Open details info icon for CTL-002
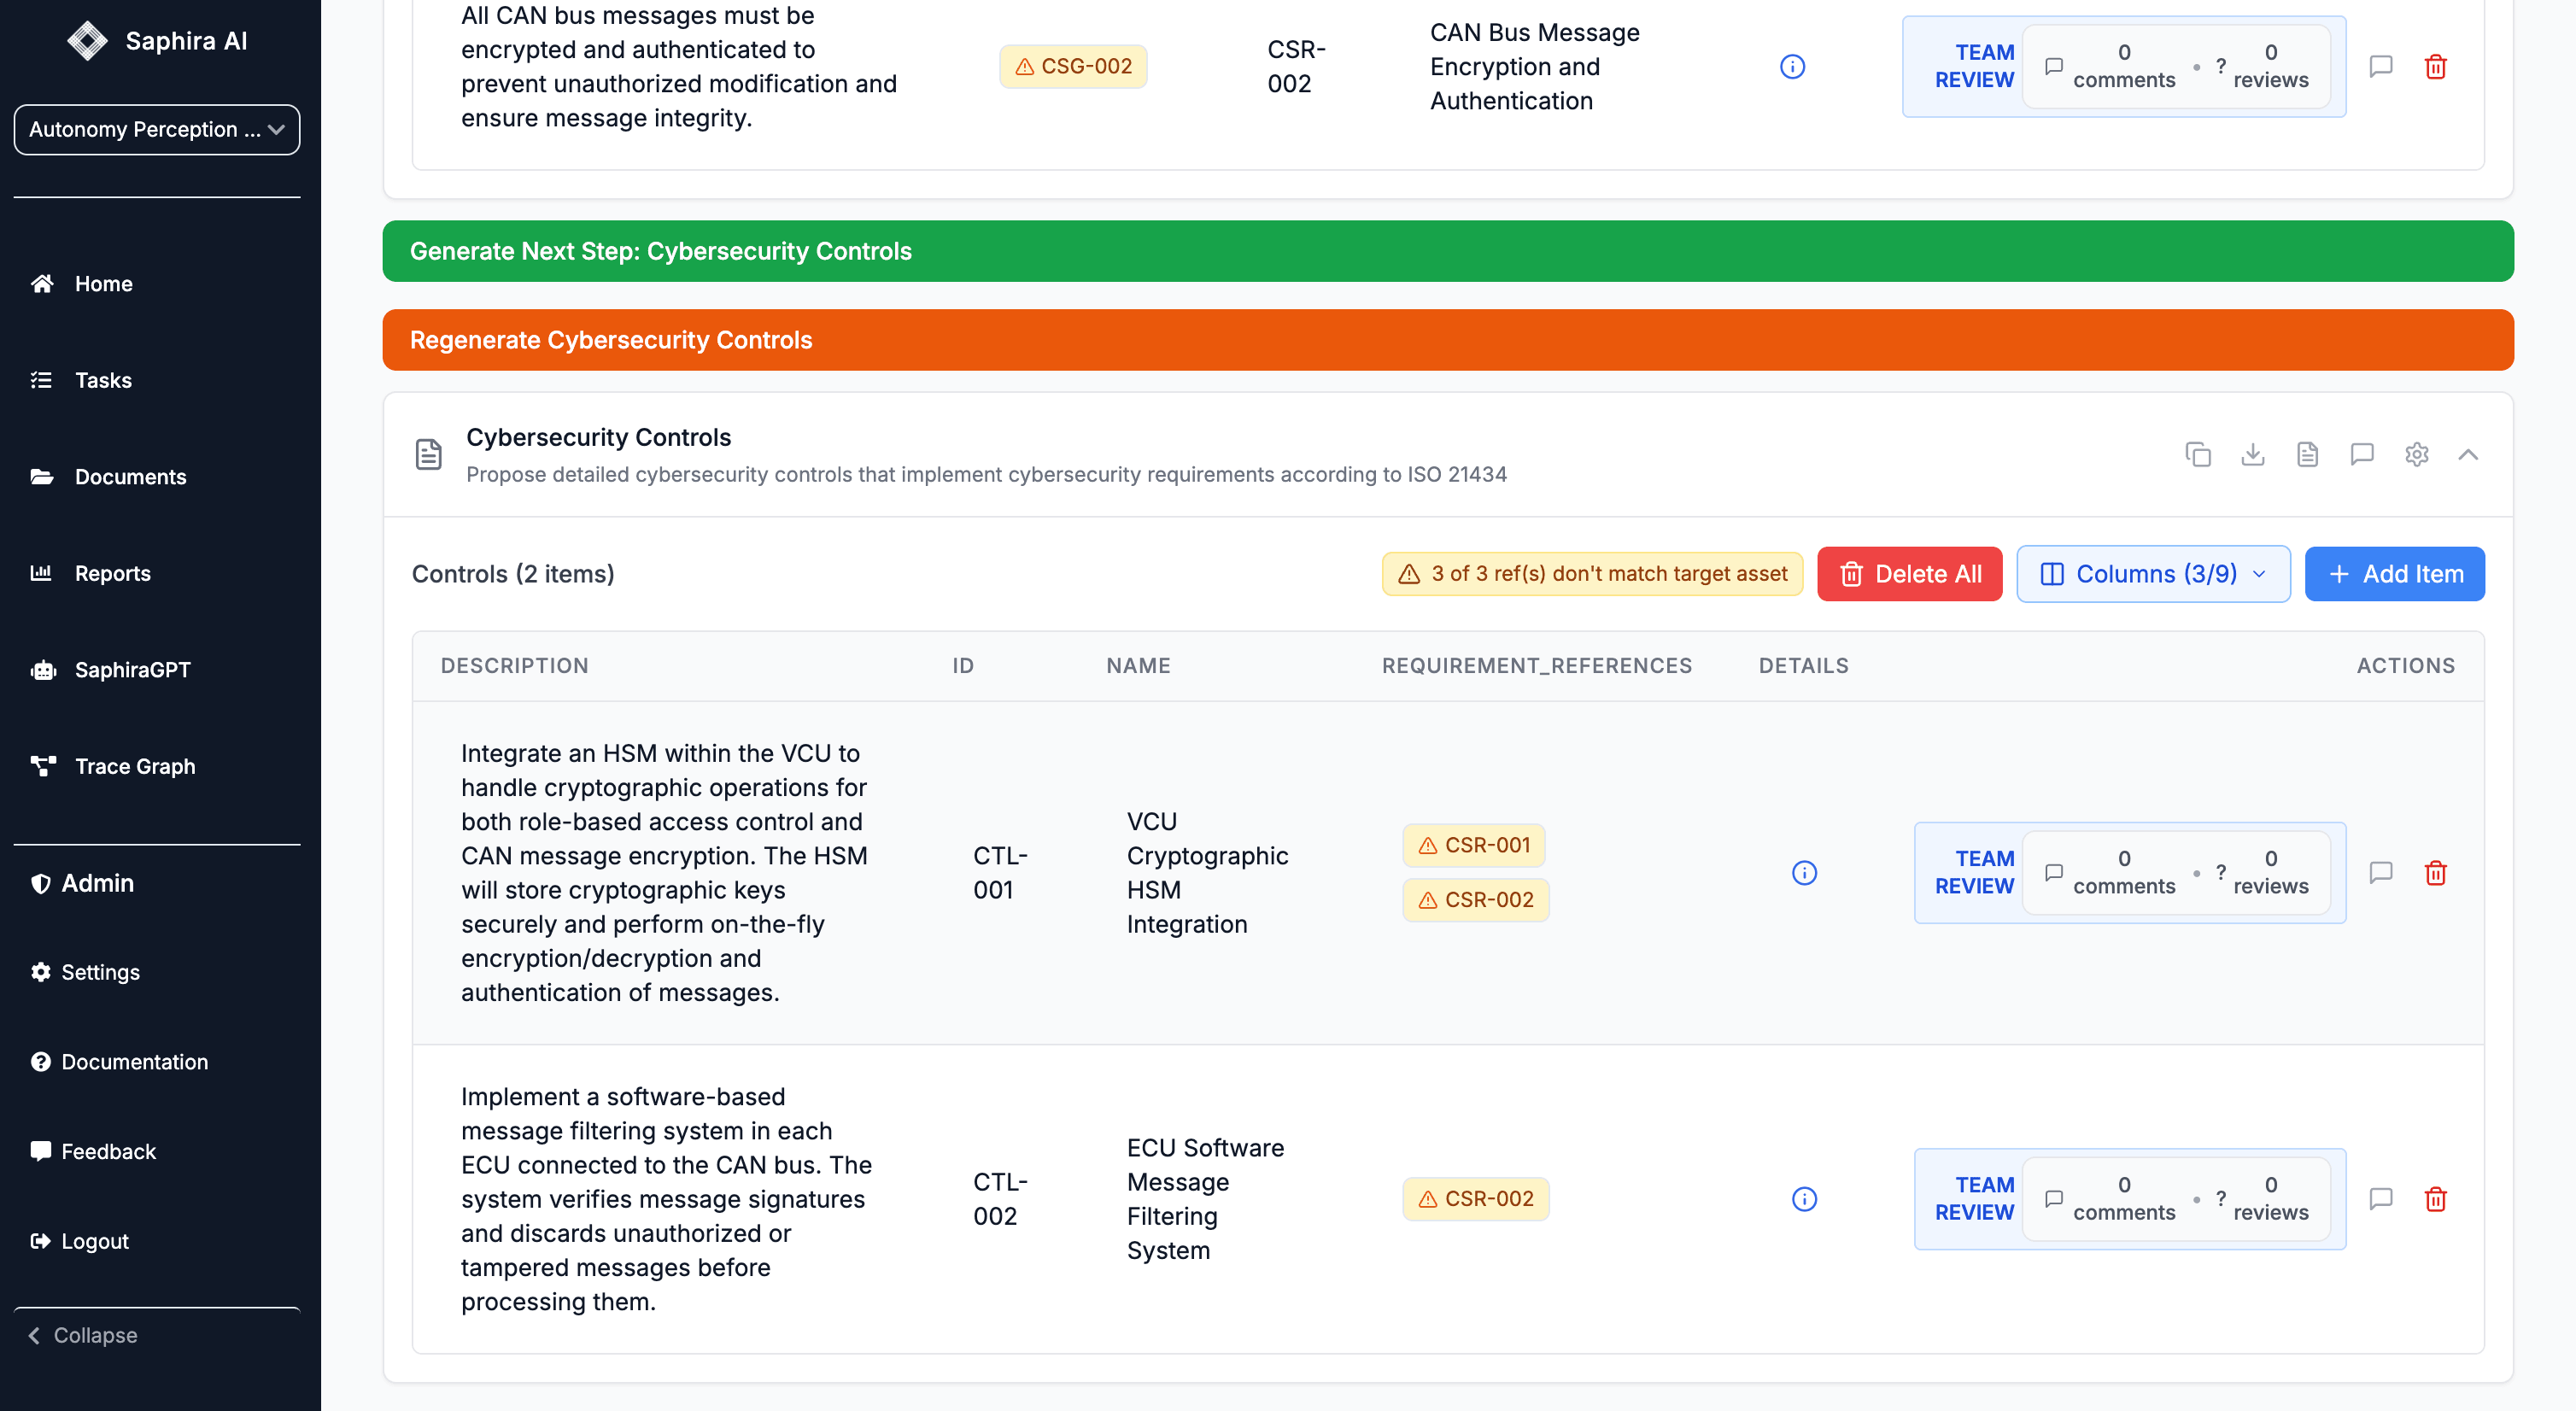Viewport: 2576px width, 1411px height. coord(1803,1198)
